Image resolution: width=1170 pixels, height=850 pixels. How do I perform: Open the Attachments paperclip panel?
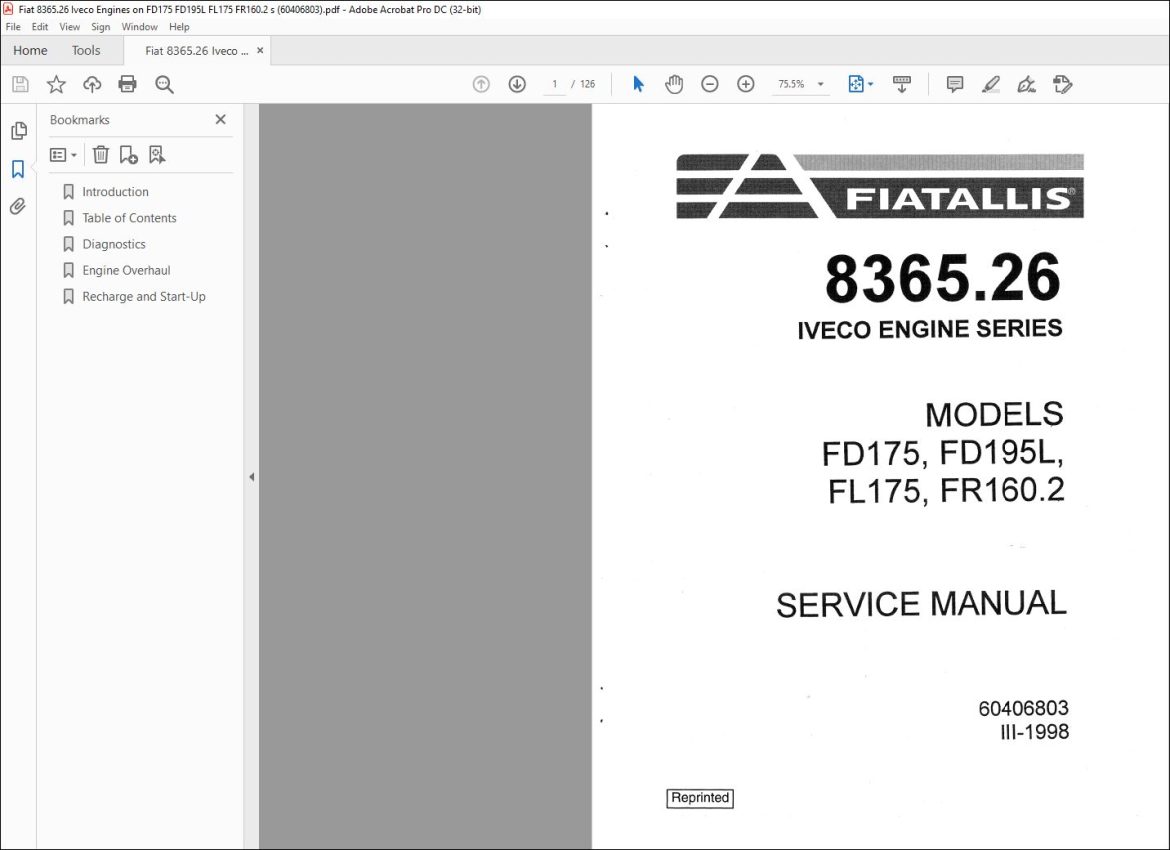pyautogui.click(x=19, y=206)
